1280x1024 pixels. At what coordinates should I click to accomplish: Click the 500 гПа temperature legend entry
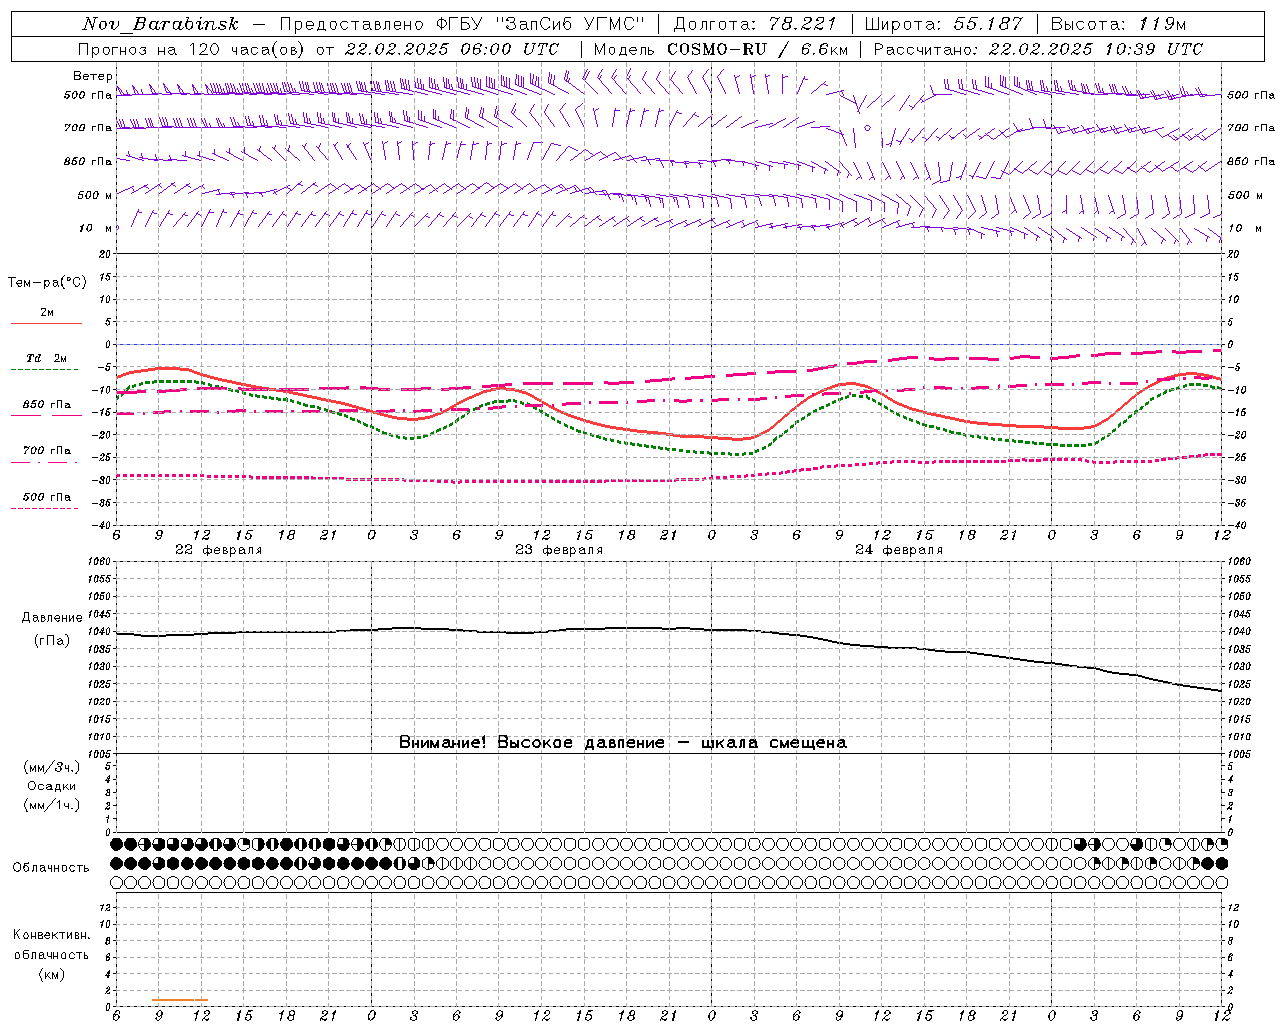[47, 497]
